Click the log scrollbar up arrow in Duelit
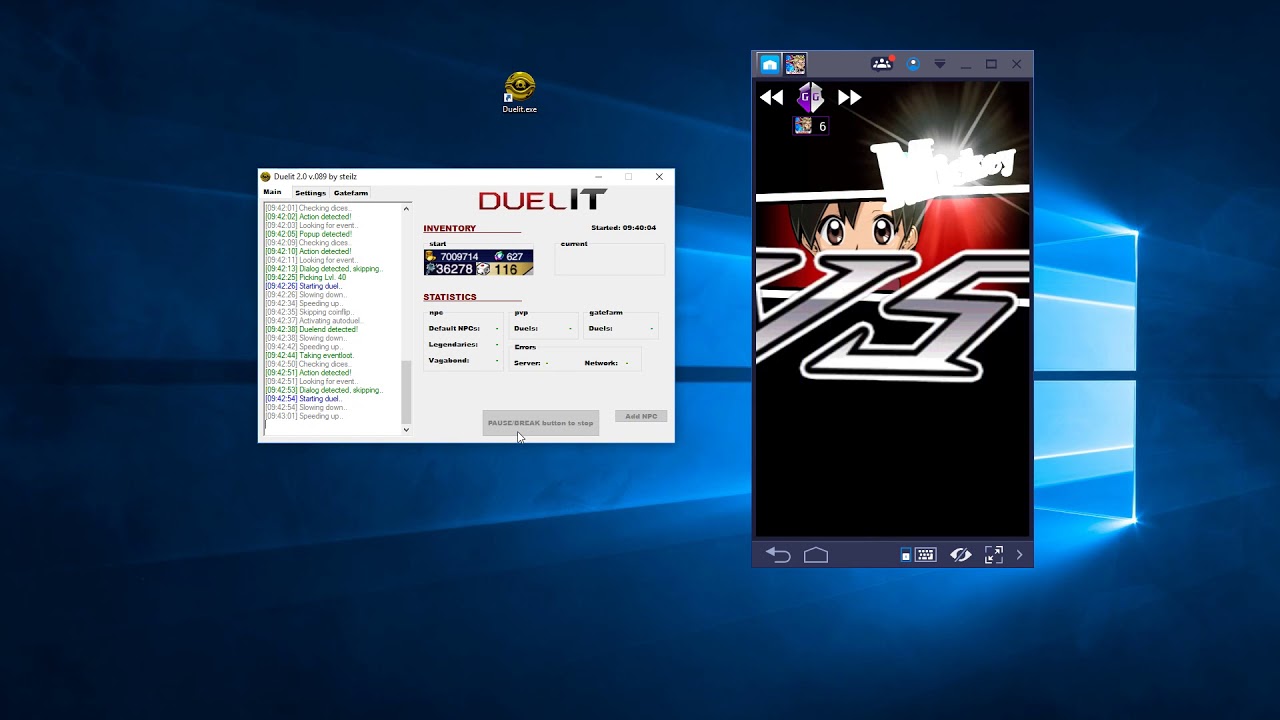Viewport: 1280px width, 720px height. (x=406, y=209)
